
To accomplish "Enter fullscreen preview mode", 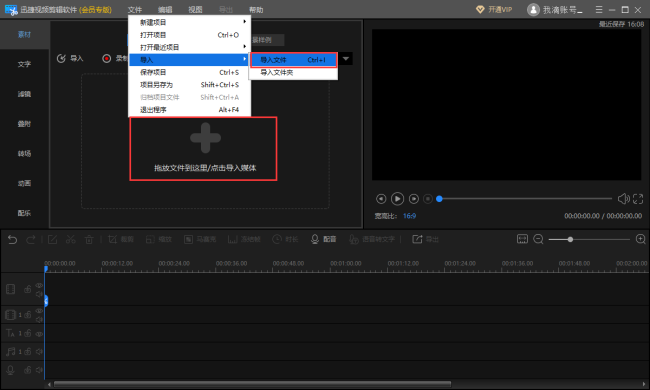I will 638,199.
